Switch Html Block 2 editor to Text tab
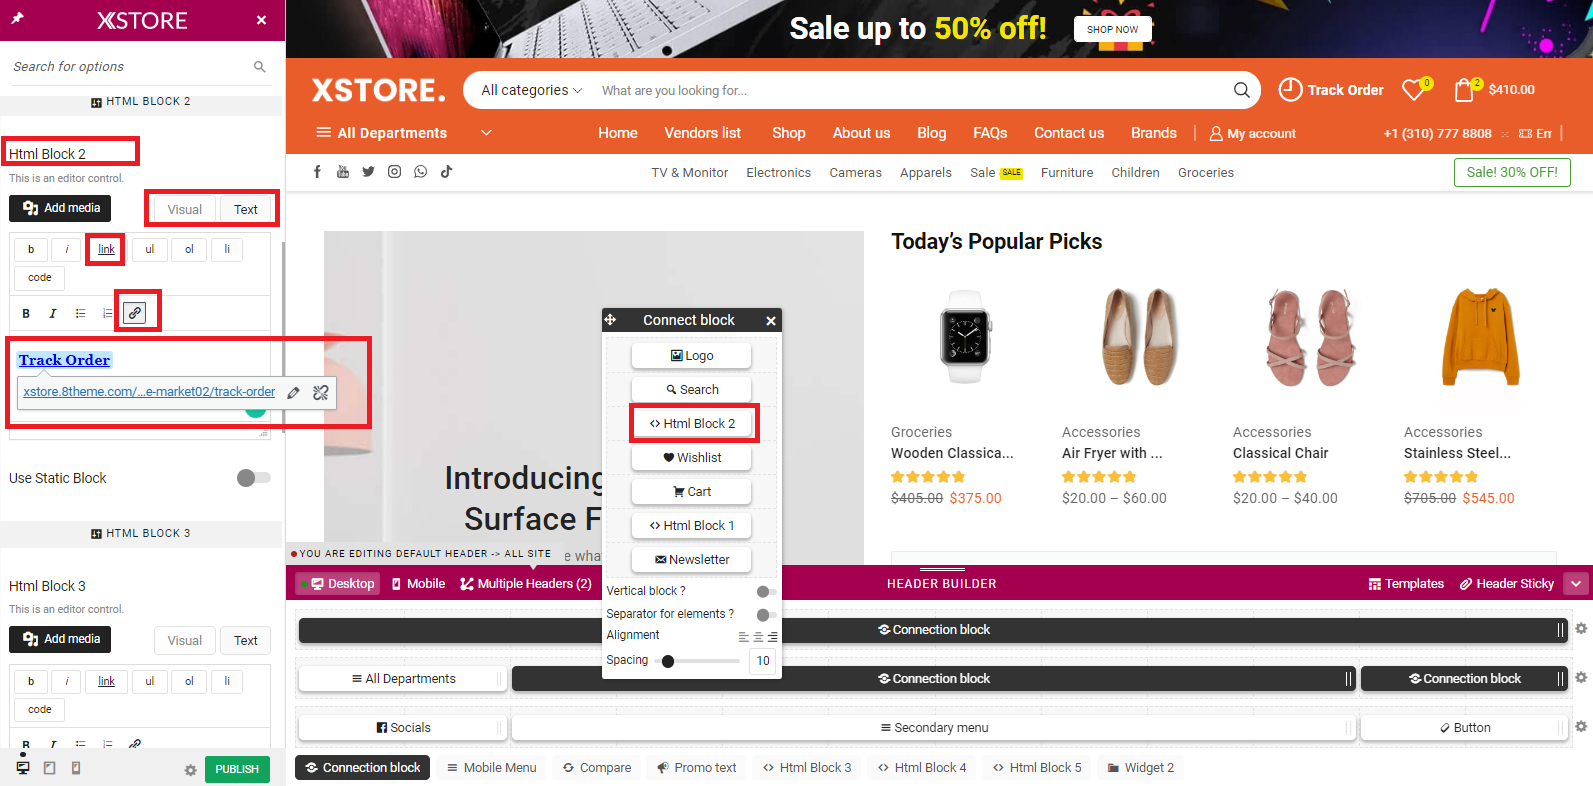The image size is (1593, 786). coord(246,209)
